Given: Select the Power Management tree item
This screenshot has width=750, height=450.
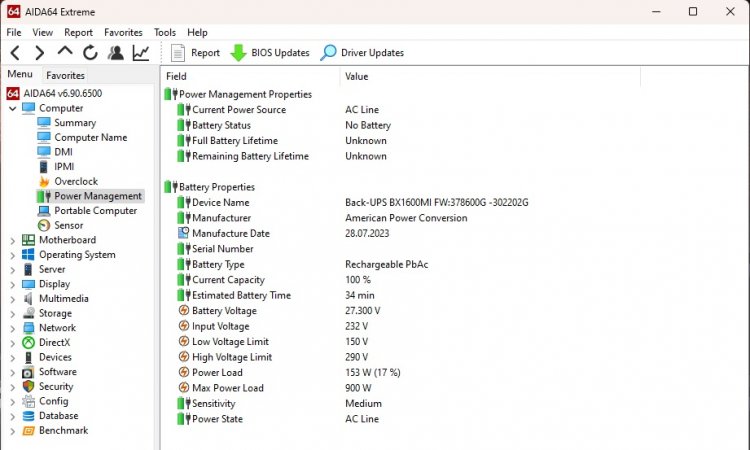Looking at the screenshot, I should click(90, 196).
